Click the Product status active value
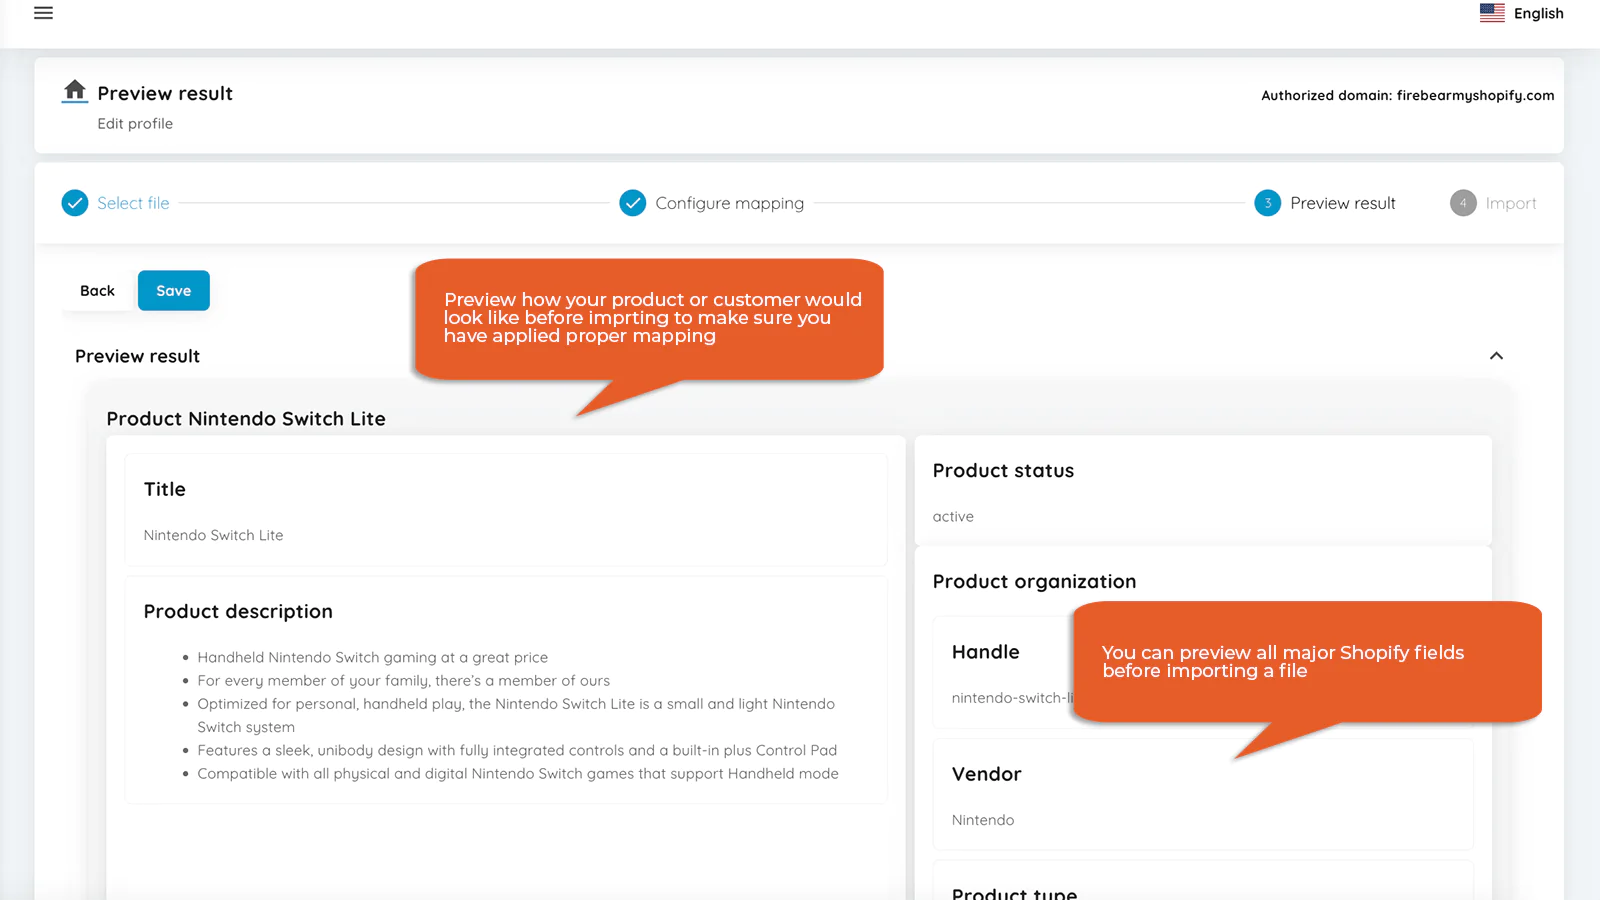The width and height of the screenshot is (1600, 900). pos(953,517)
